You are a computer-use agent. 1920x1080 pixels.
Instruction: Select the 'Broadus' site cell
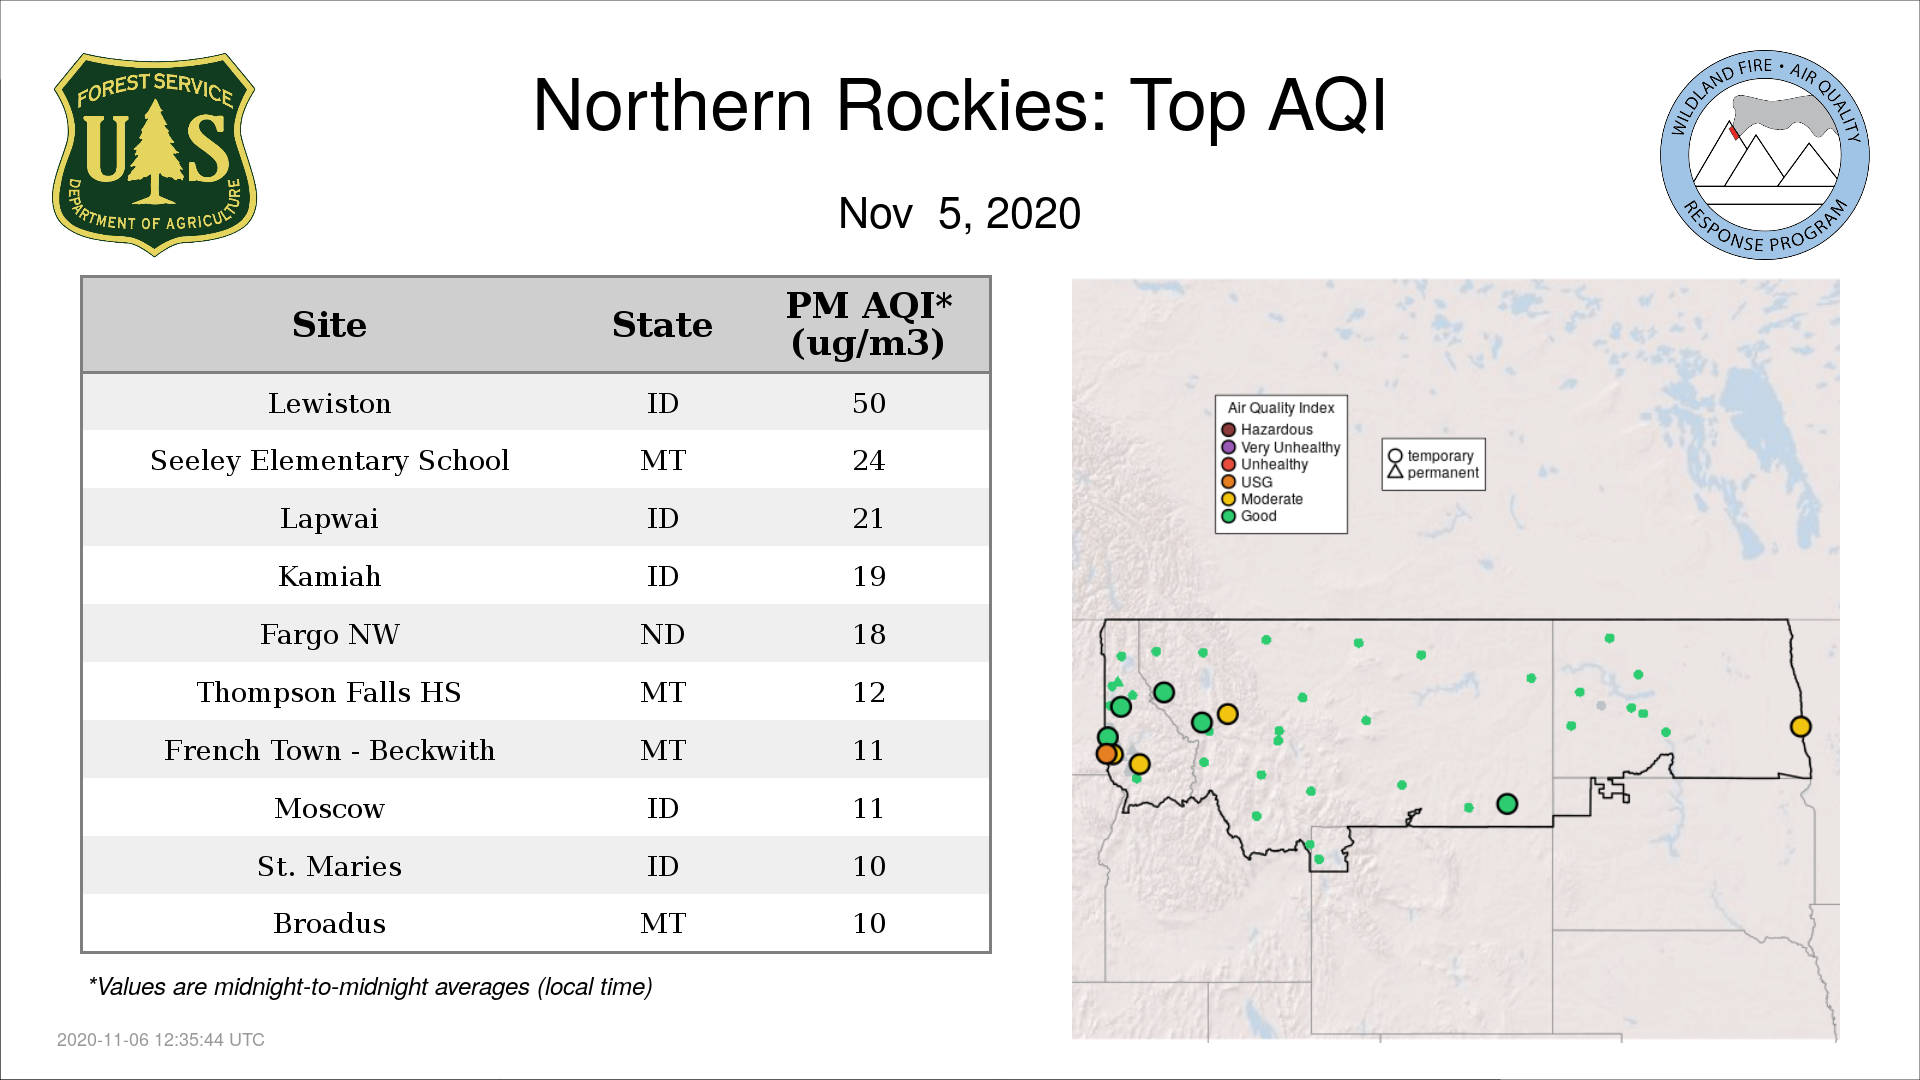click(329, 924)
